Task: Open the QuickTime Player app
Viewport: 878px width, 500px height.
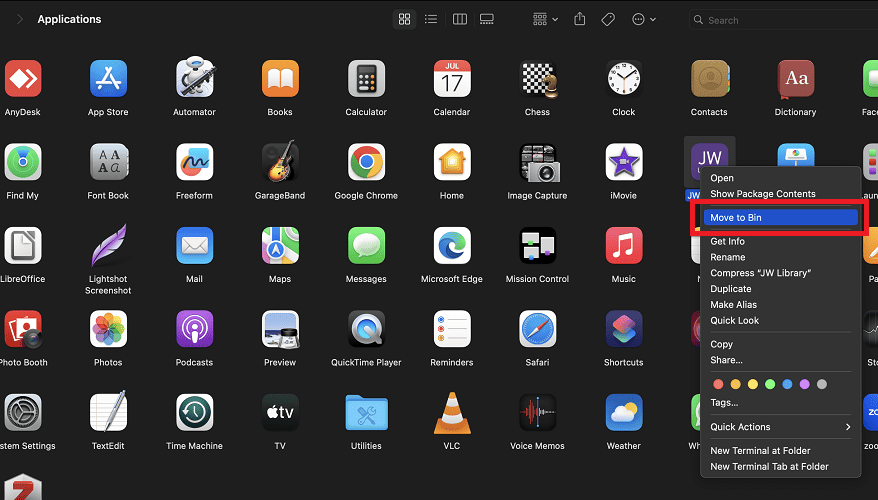Action: click(366, 329)
